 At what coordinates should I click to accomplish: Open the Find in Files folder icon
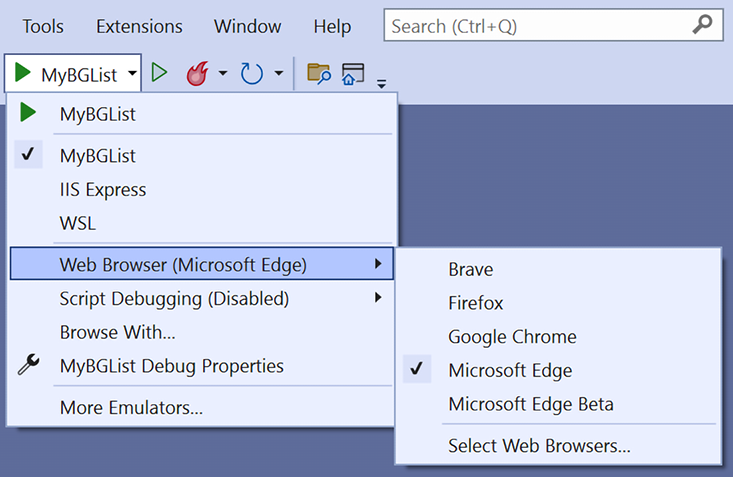tap(319, 73)
